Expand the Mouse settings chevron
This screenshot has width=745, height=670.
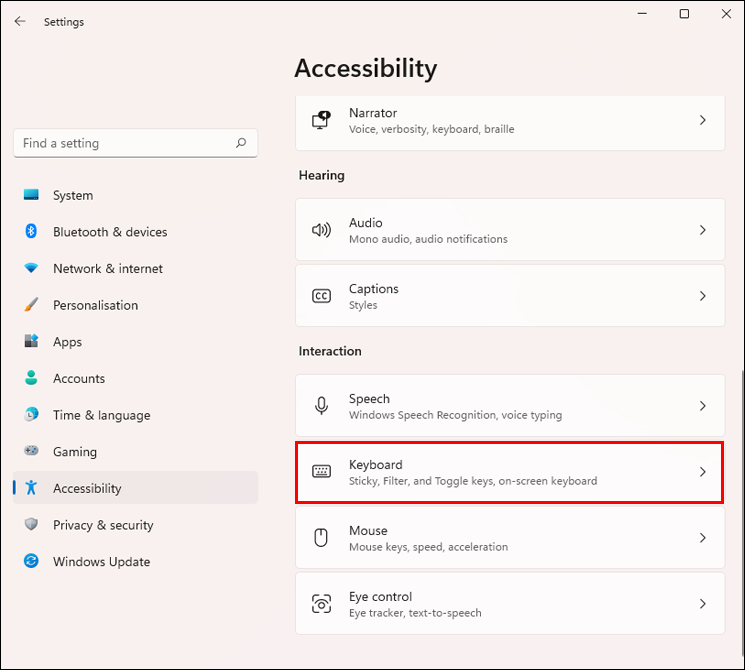coord(703,538)
